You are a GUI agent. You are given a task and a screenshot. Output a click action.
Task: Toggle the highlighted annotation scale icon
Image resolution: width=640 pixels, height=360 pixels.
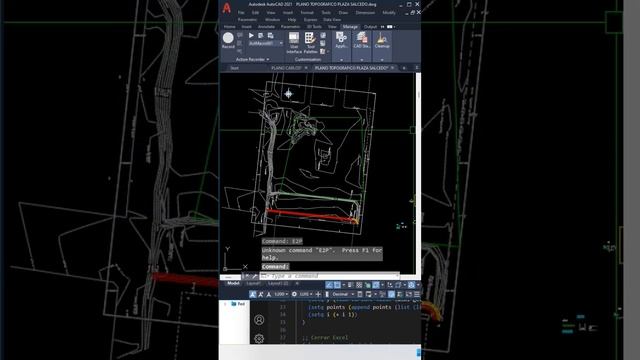click(x=253, y=294)
